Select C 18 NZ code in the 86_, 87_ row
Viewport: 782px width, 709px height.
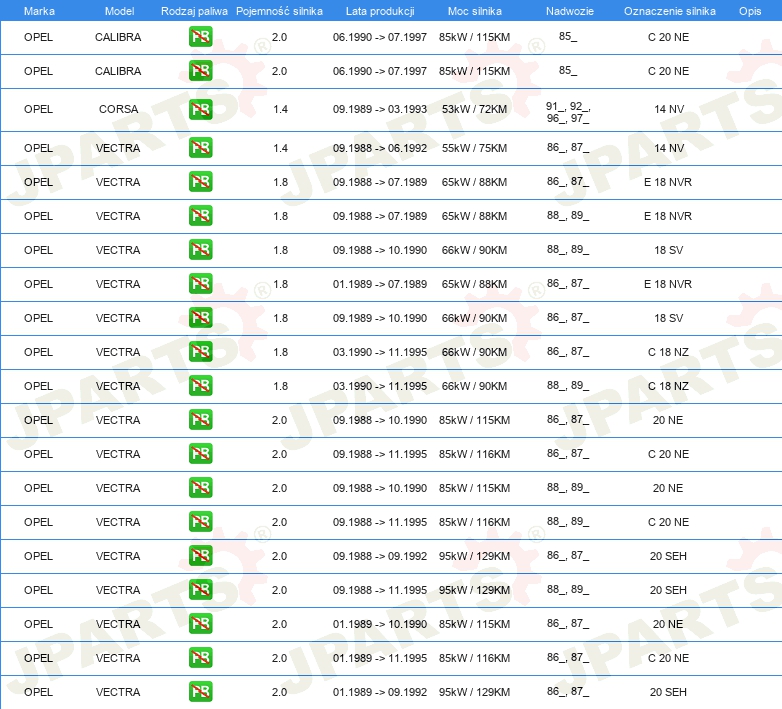(x=668, y=352)
